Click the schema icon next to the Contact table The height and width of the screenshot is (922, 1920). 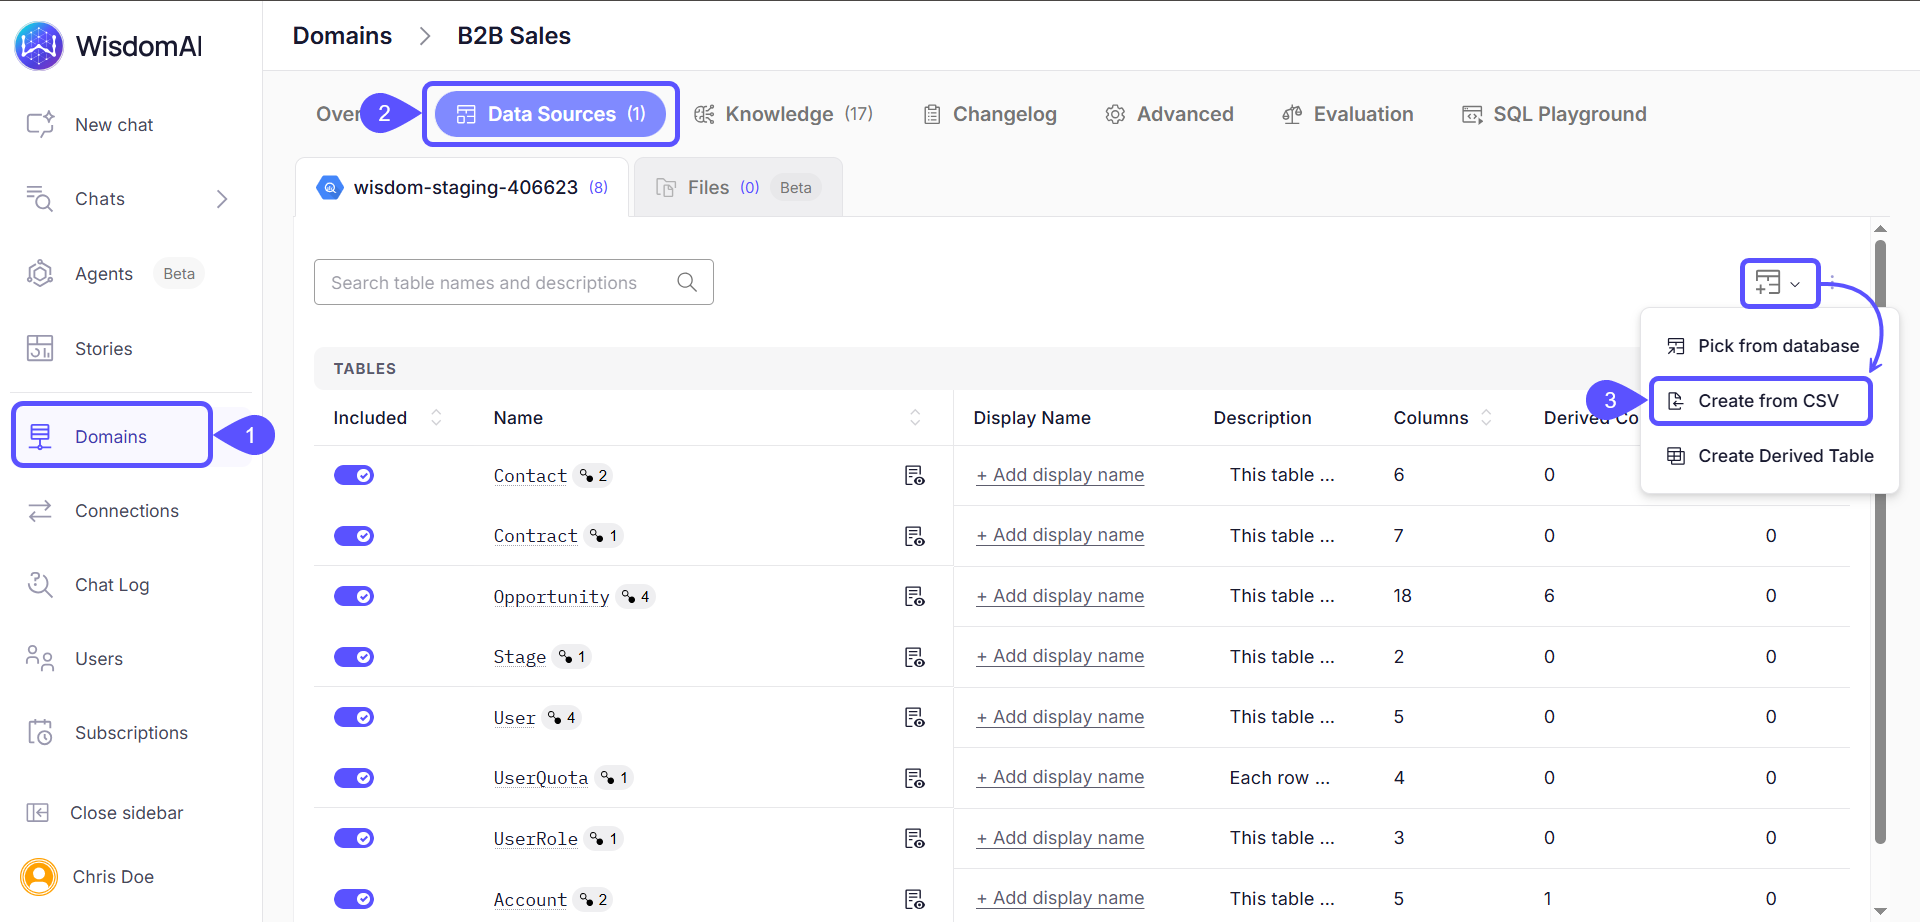tap(915, 475)
